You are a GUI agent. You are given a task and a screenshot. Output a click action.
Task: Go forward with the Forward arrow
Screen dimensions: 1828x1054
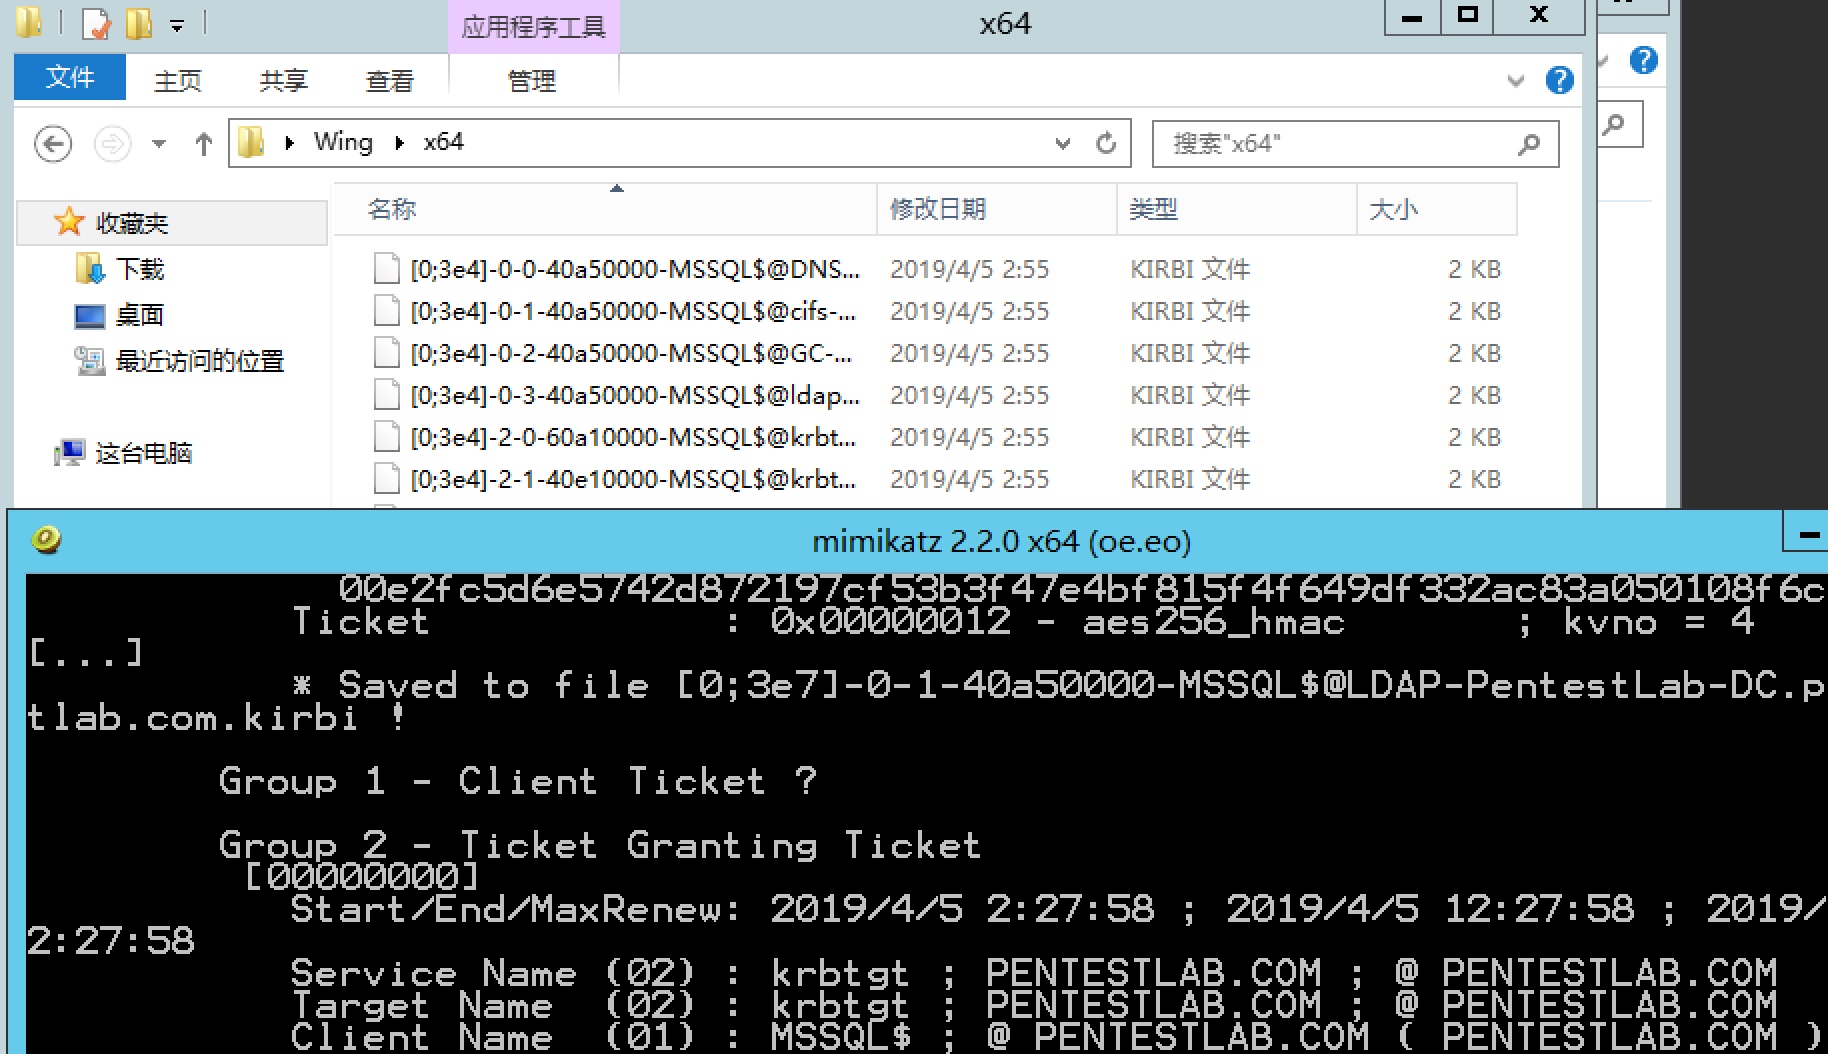[x=112, y=144]
